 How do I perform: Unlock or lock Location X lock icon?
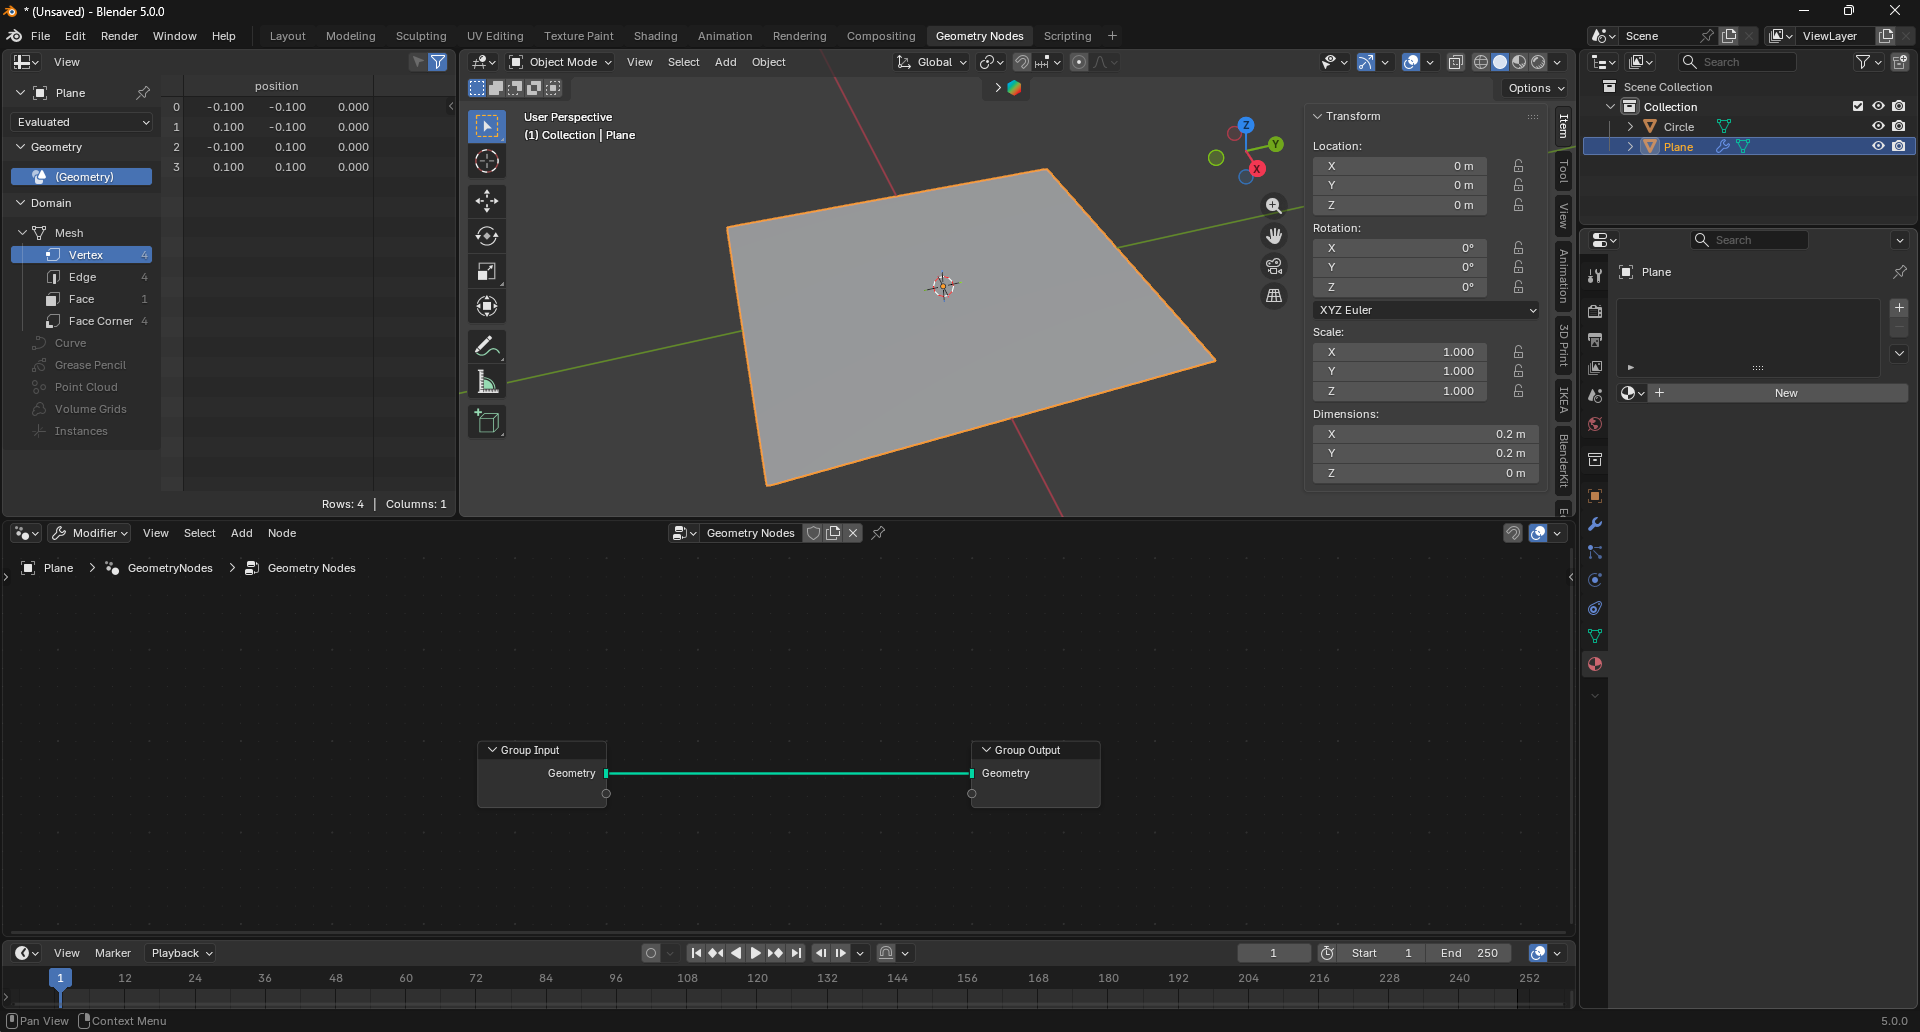(1518, 166)
